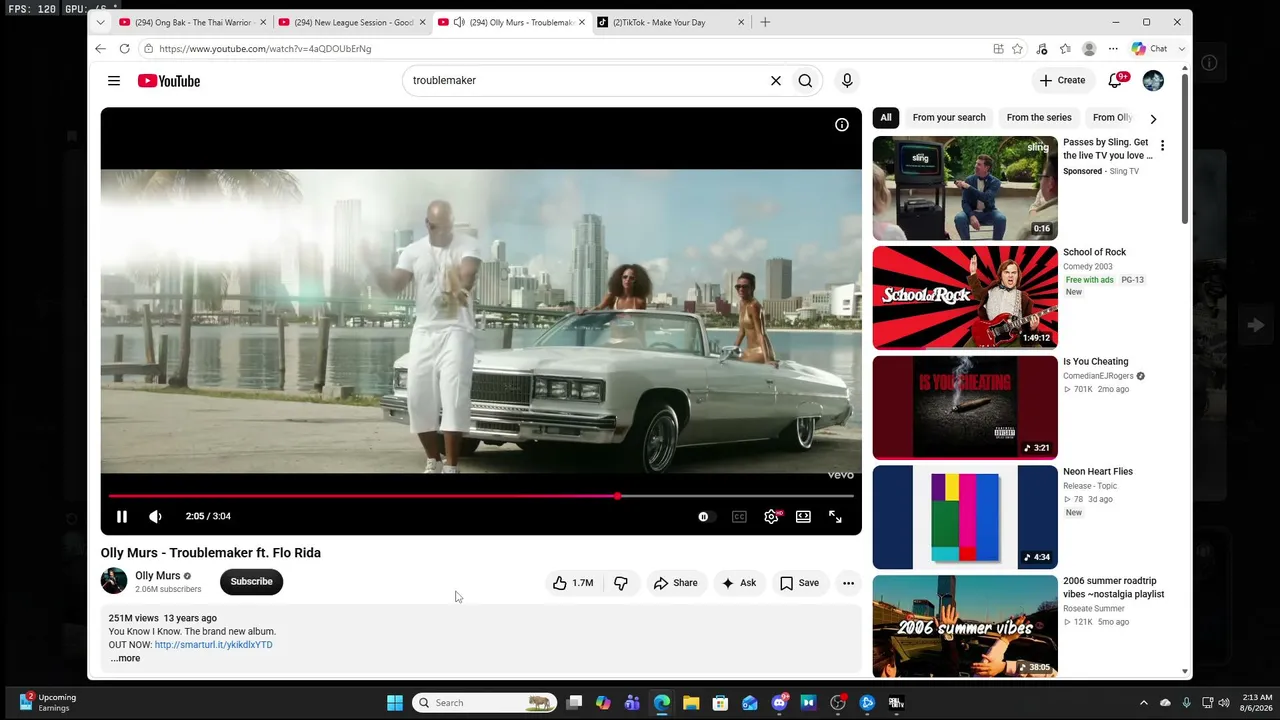Open the Olly Murs channel name link
This screenshot has width=1280, height=720.
[158, 576]
